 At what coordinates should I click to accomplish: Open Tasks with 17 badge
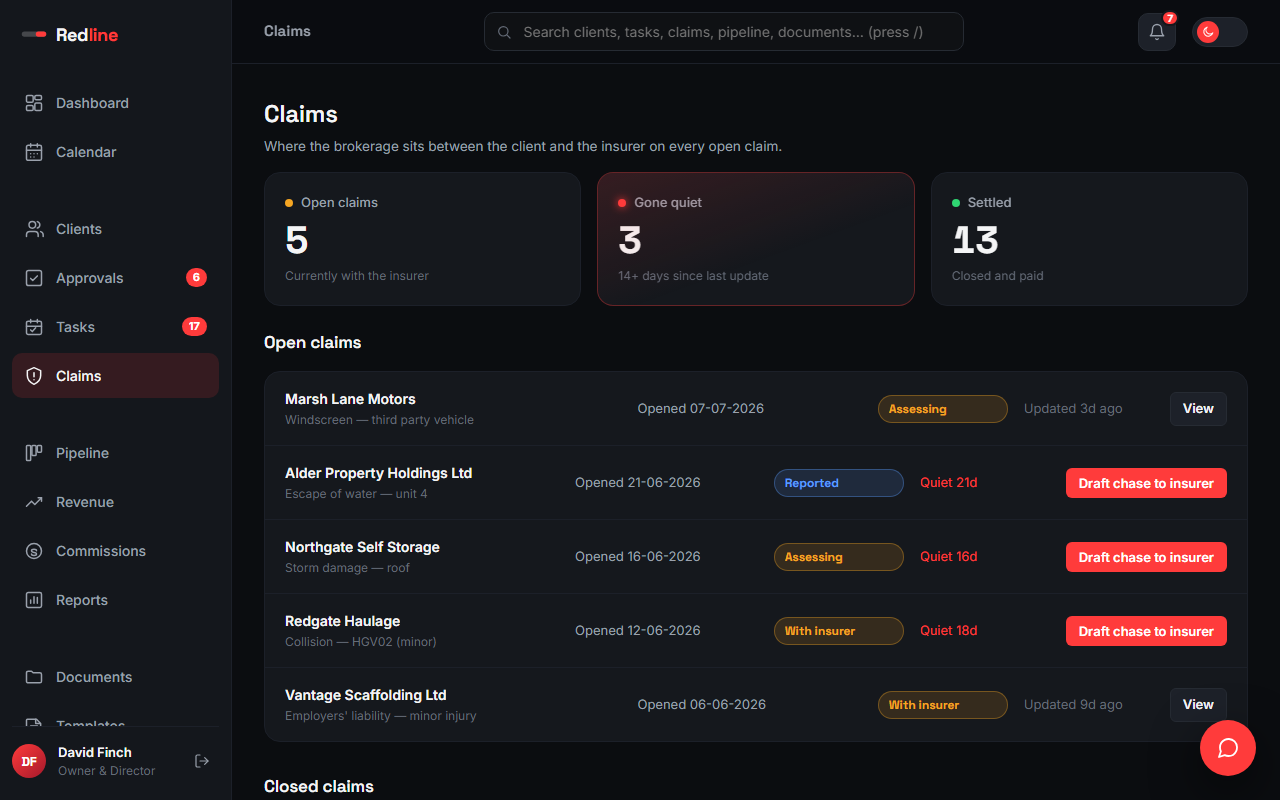click(x=115, y=327)
